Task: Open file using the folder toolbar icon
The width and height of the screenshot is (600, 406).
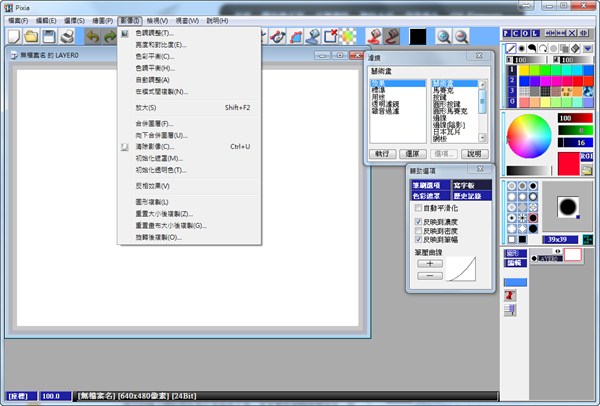Action: tap(31, 37)
